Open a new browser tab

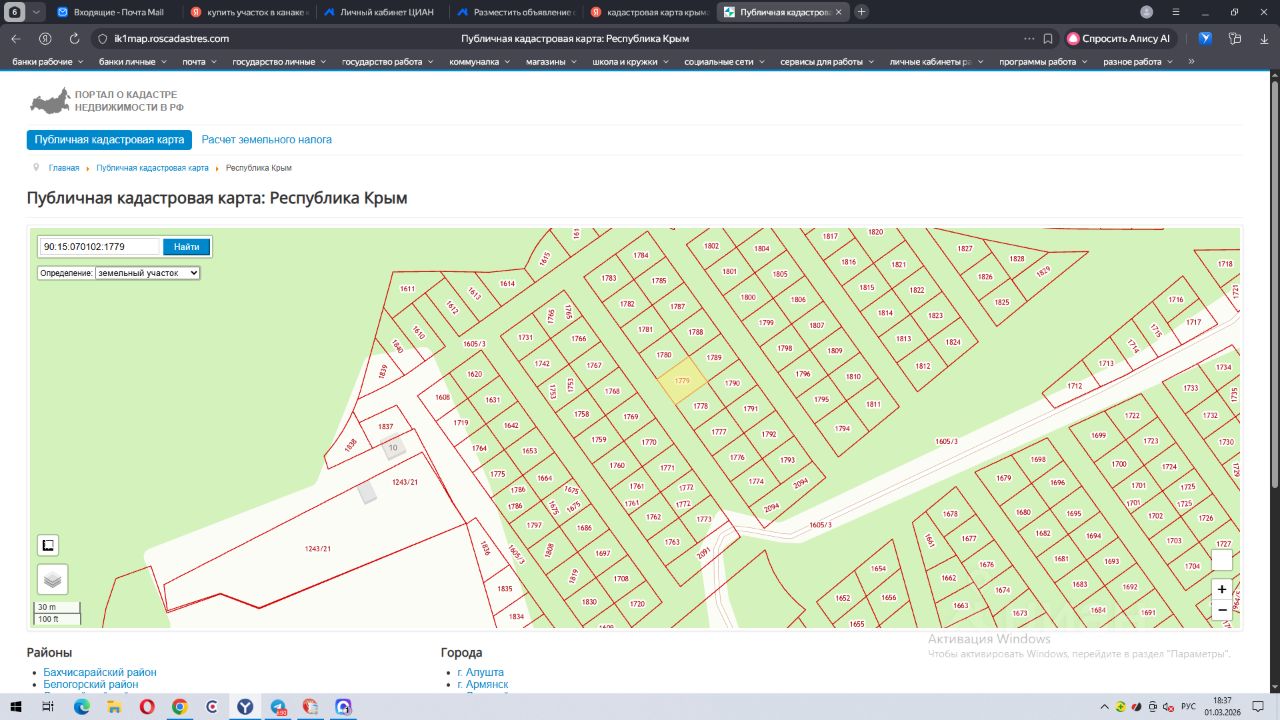(x=862, y=12)
